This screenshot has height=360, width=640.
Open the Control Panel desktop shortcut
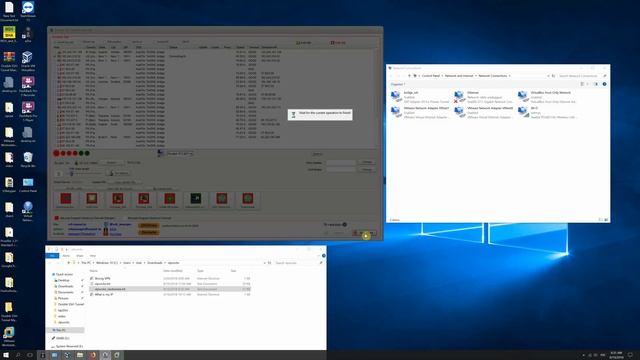(x=28, y=184)
